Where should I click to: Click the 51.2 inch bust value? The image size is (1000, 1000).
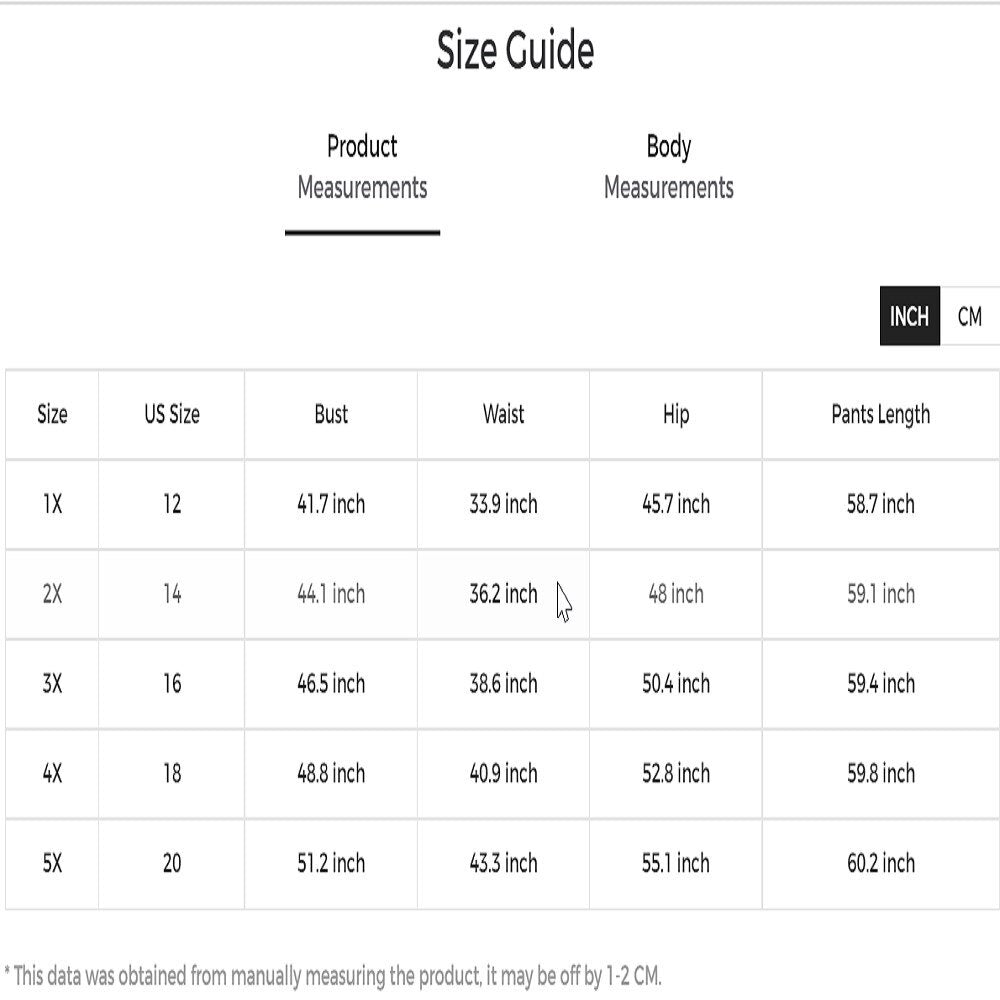[331, 863]
